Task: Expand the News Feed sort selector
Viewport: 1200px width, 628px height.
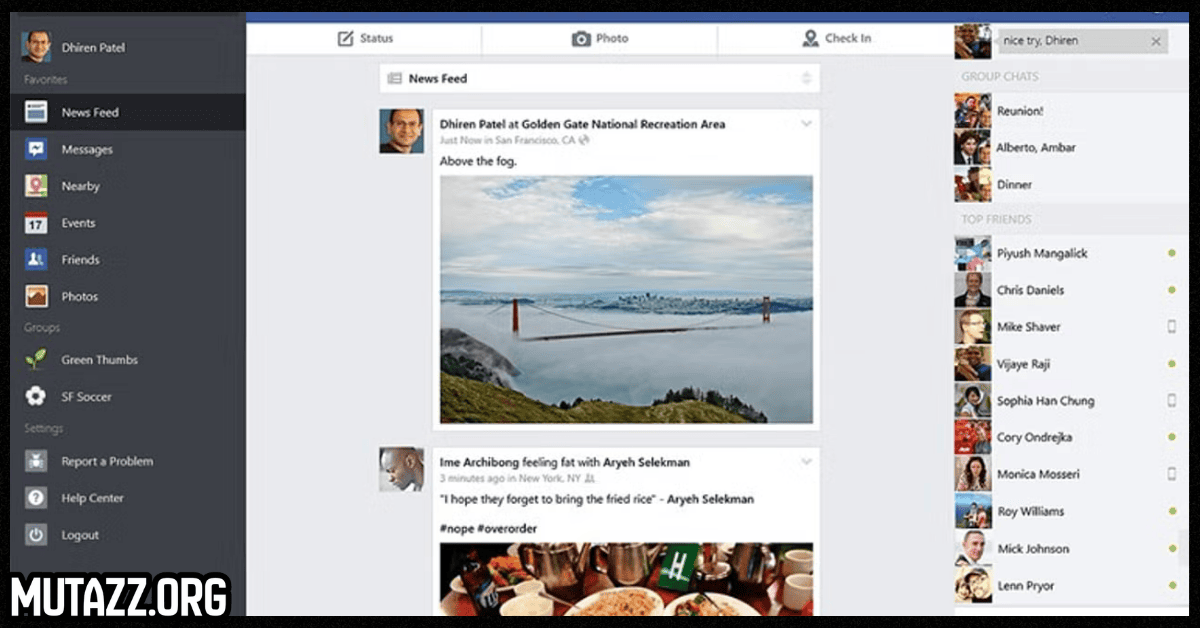Action: [x=806, y=78]
